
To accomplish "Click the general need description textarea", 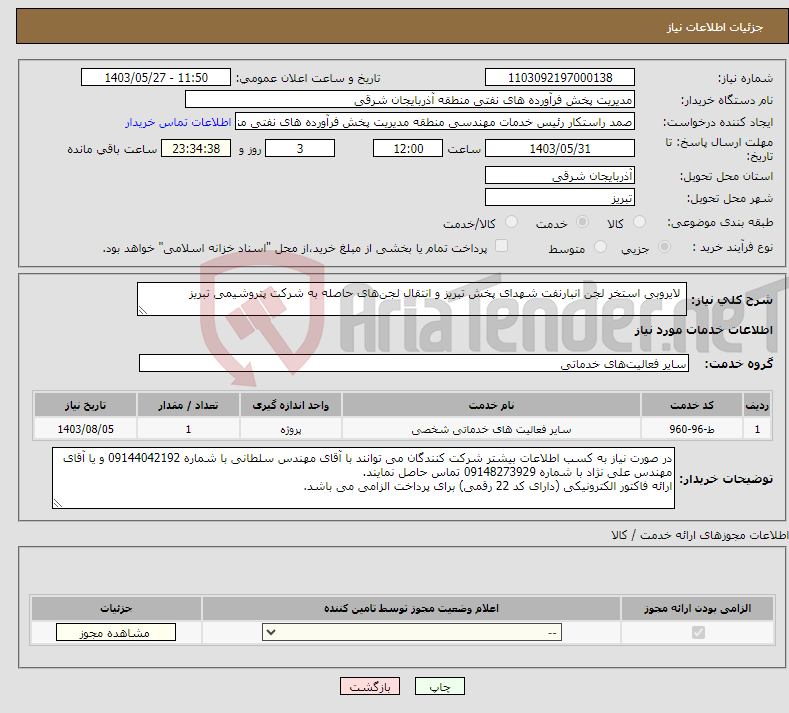I will click(412, 299).
